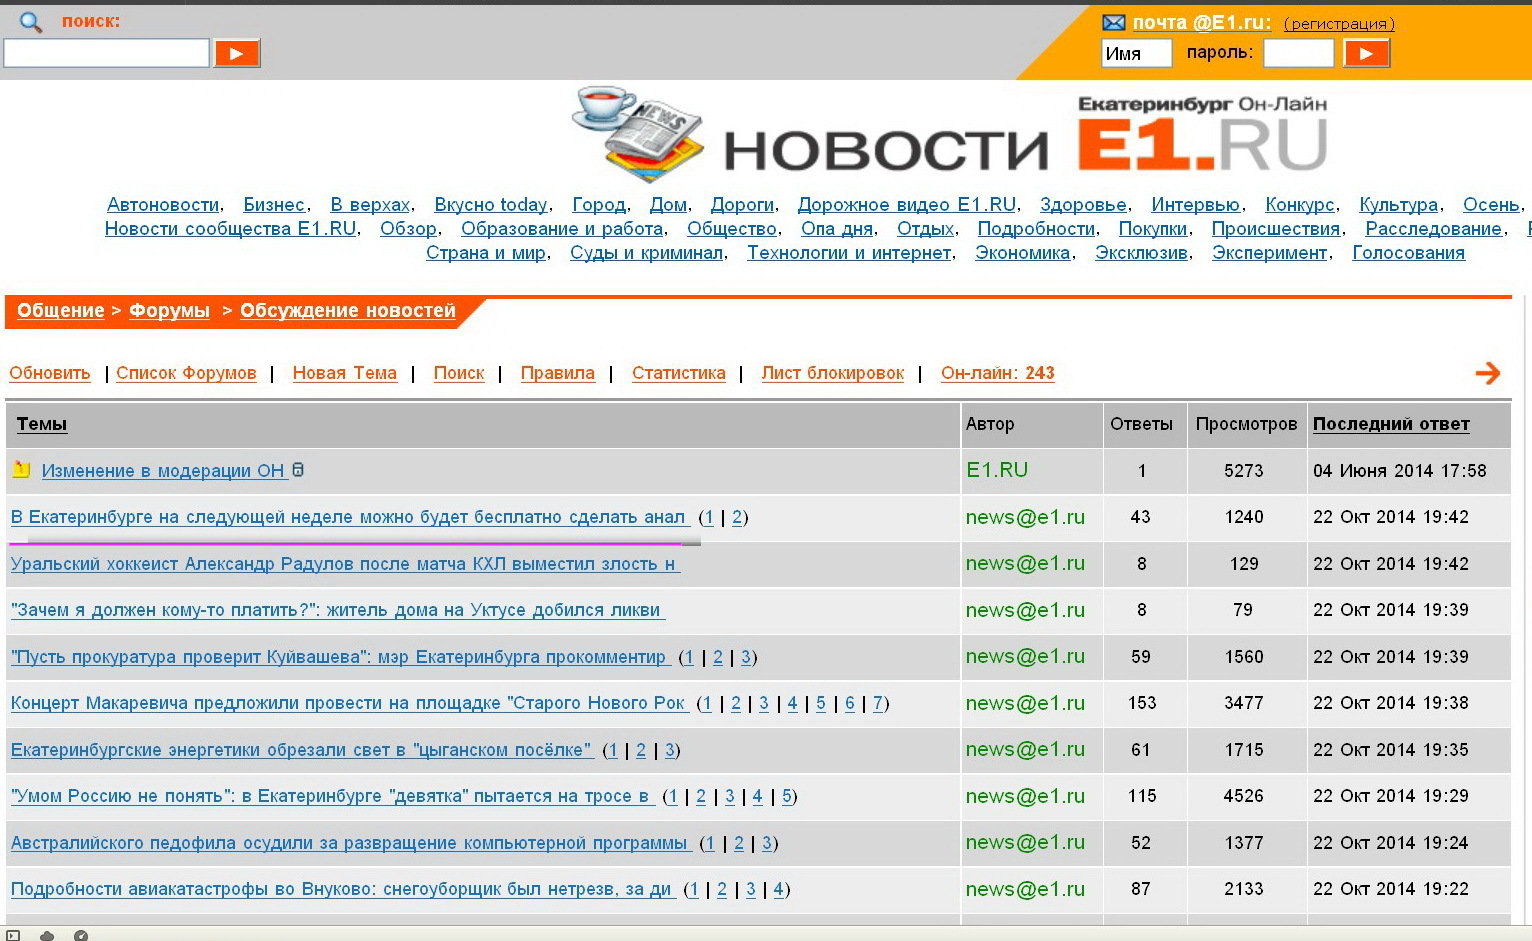The height and width of the screenshot is (941, 1532).
Task: Click the speed gauge icon in status bar
Action: point(81,935)
